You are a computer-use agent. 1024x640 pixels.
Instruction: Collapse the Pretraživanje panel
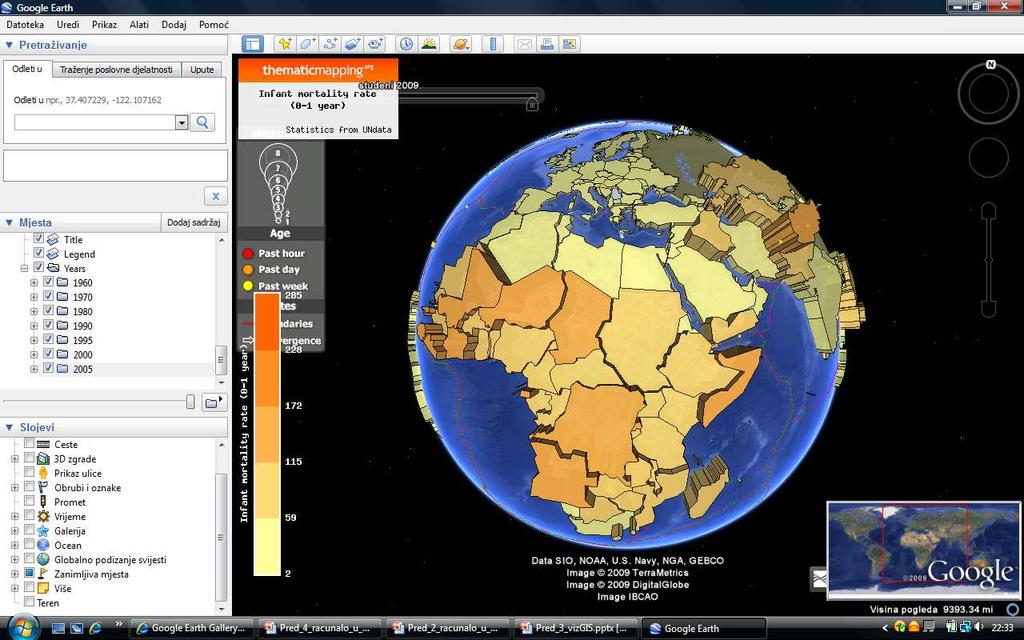pyautogui.click(x=9, y=45)
